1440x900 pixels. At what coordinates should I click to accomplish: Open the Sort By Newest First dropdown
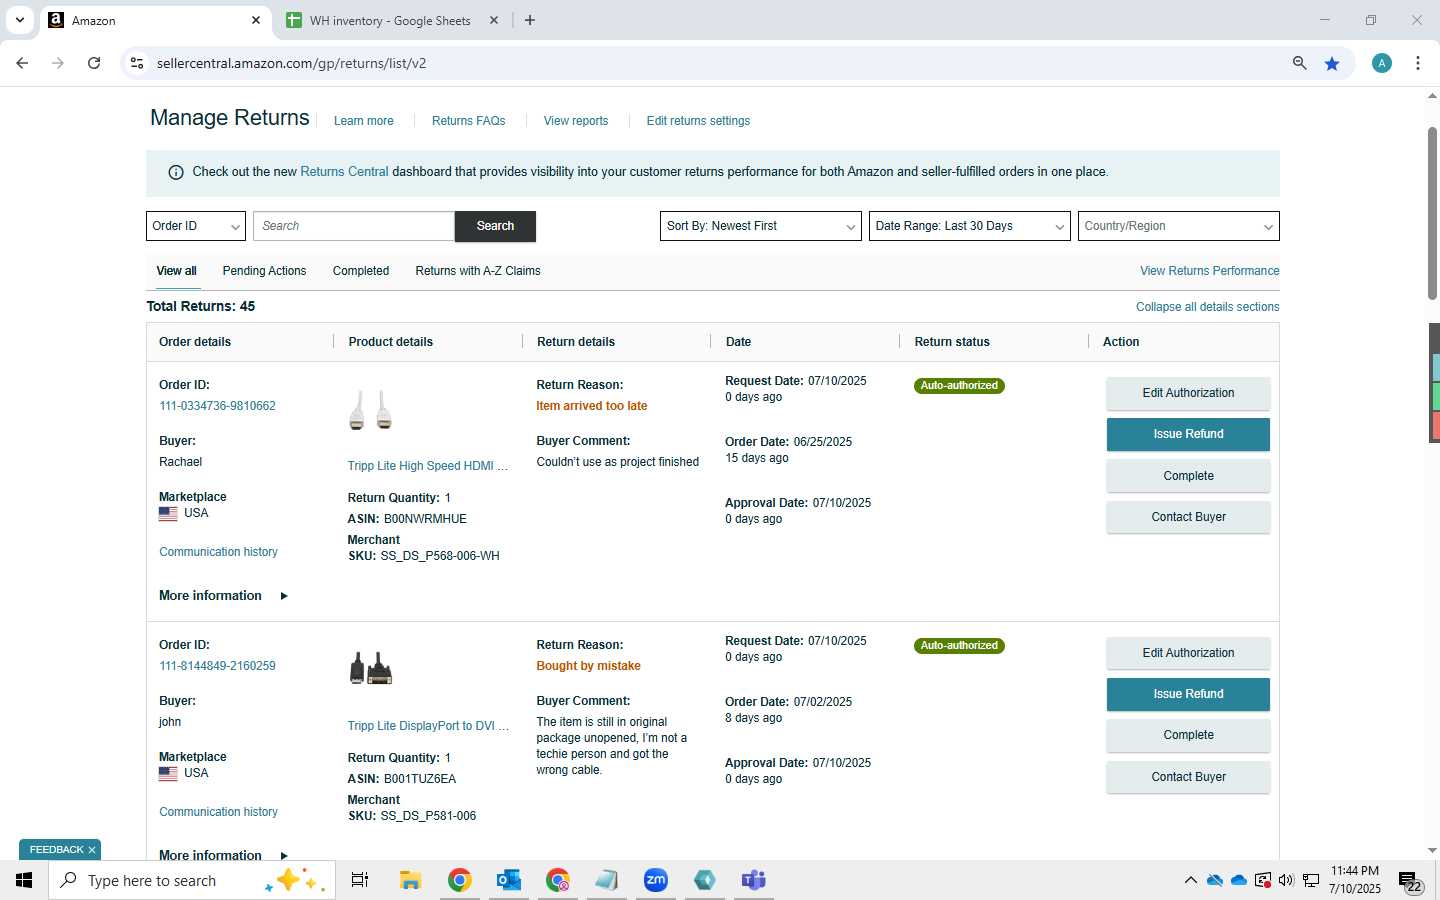(x=761, y=226)
